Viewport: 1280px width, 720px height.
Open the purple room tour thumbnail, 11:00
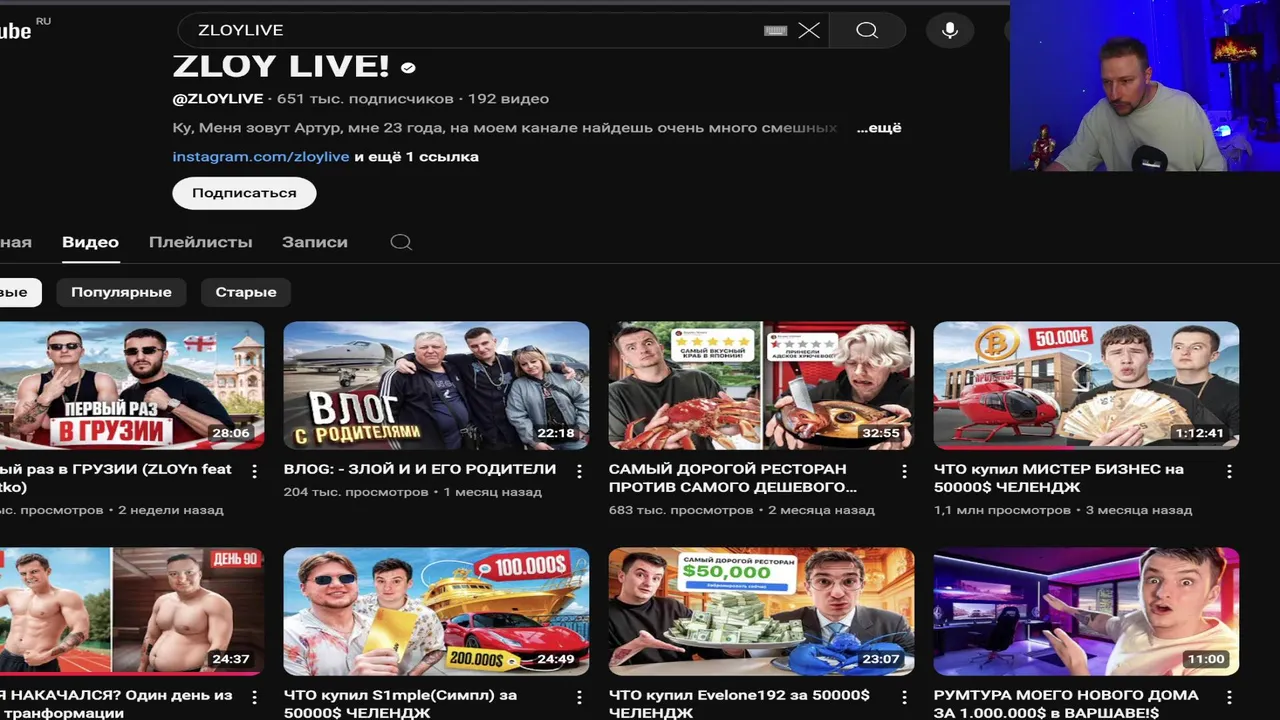(x=1086, y=611)
